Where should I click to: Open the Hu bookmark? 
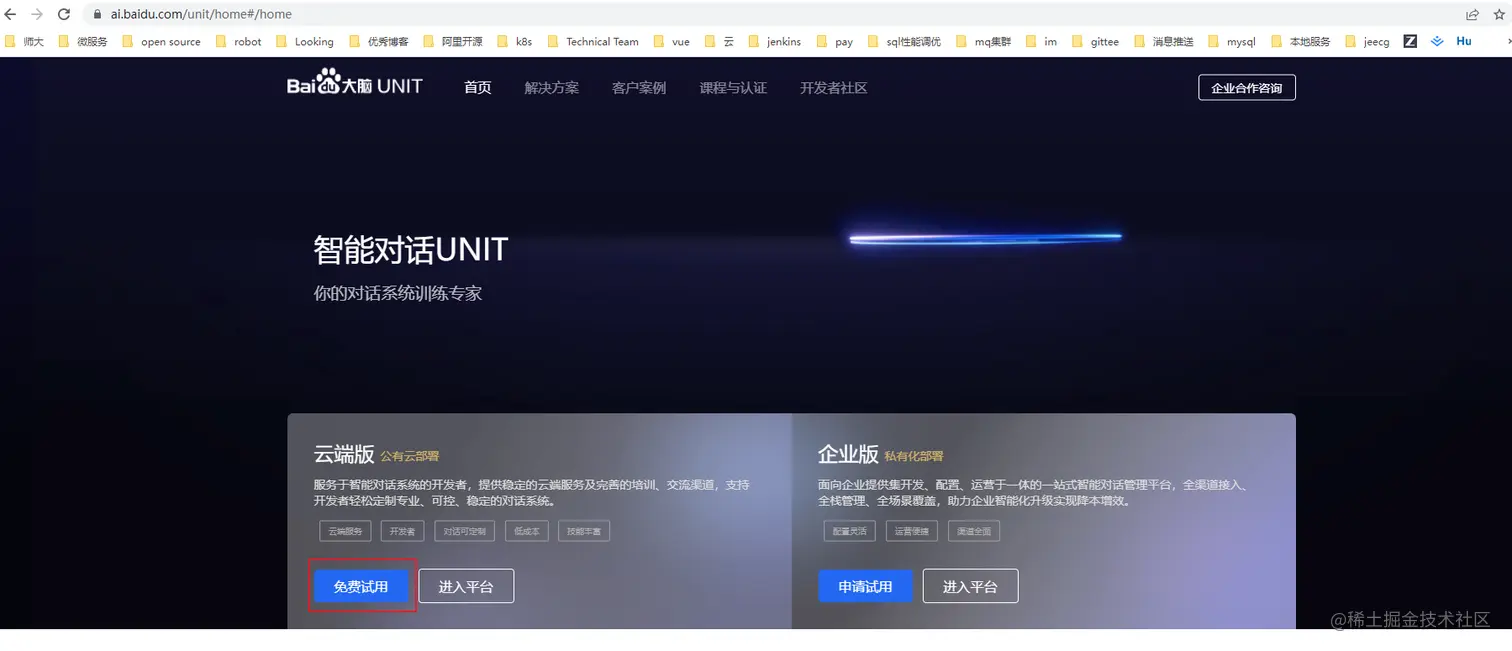coord(1464,42)
